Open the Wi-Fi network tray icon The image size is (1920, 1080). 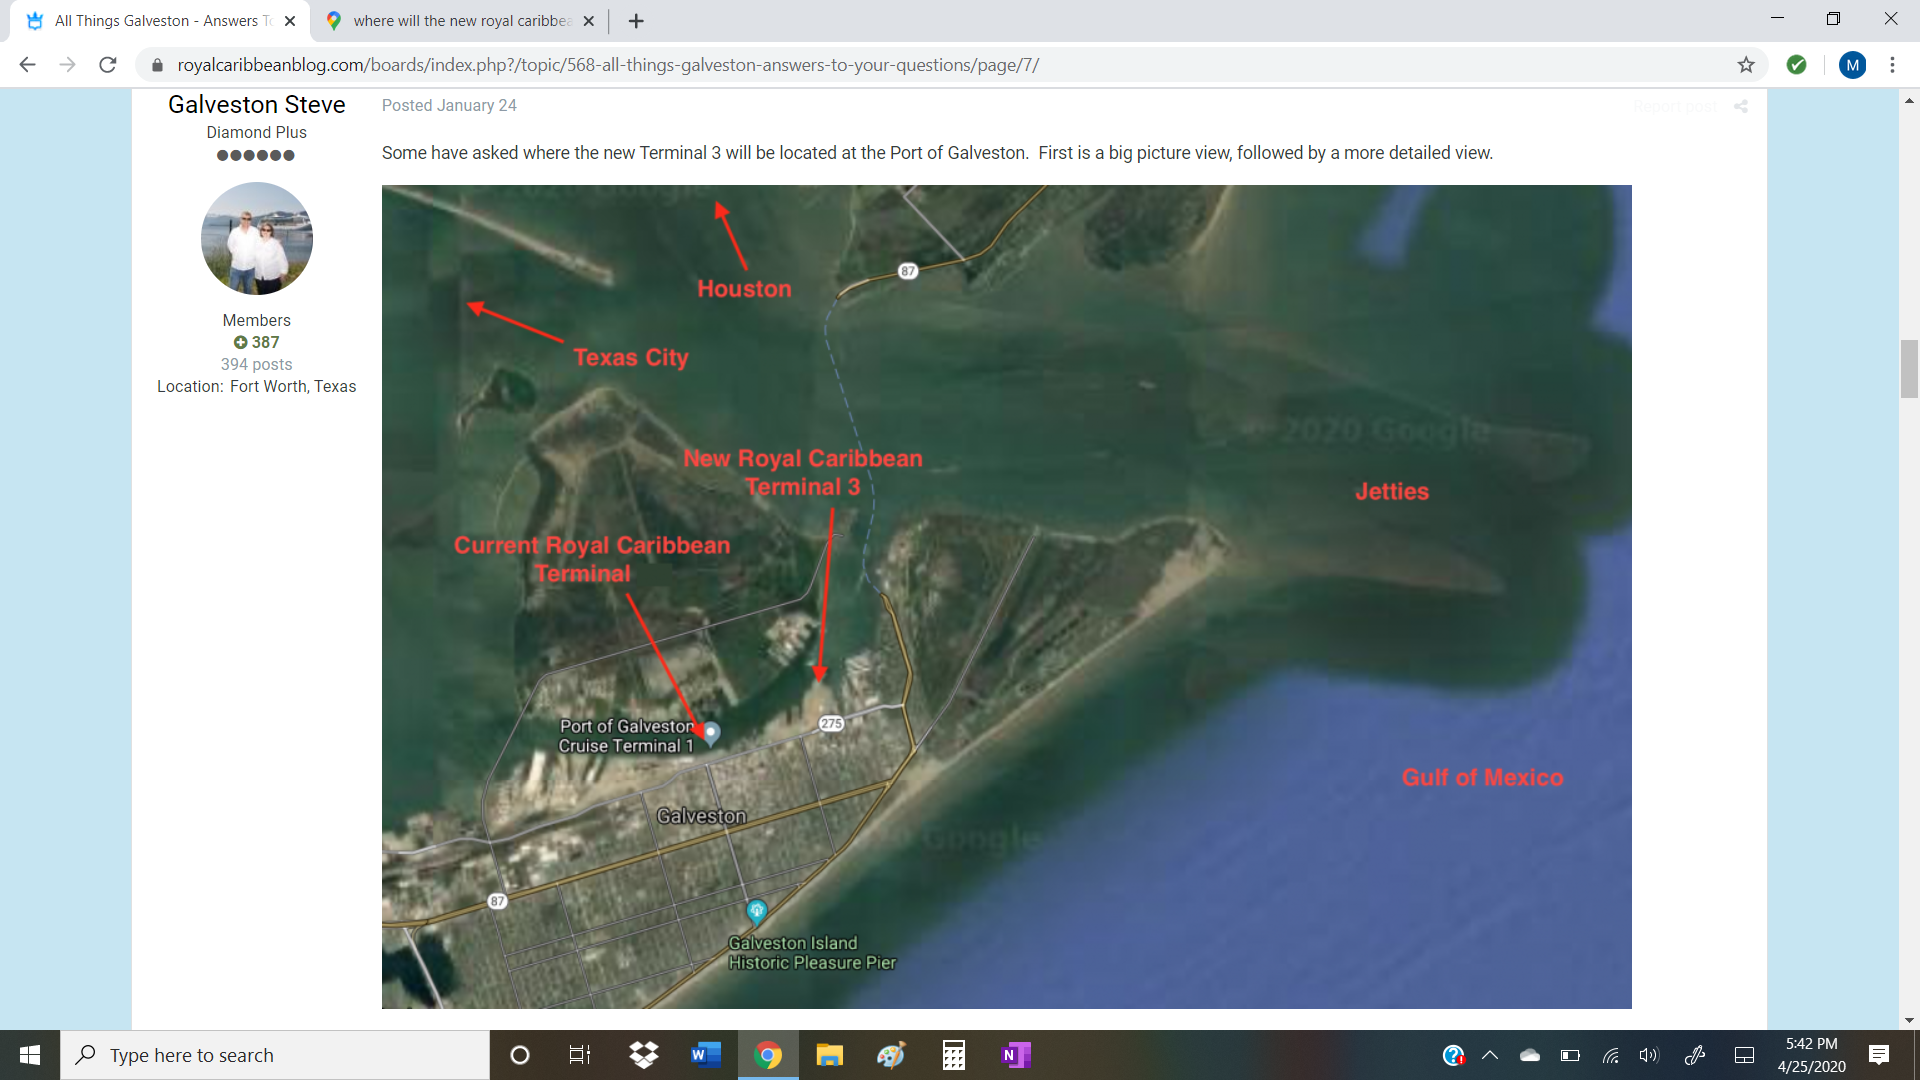pyautogui.click(x=1610, y=1055)
